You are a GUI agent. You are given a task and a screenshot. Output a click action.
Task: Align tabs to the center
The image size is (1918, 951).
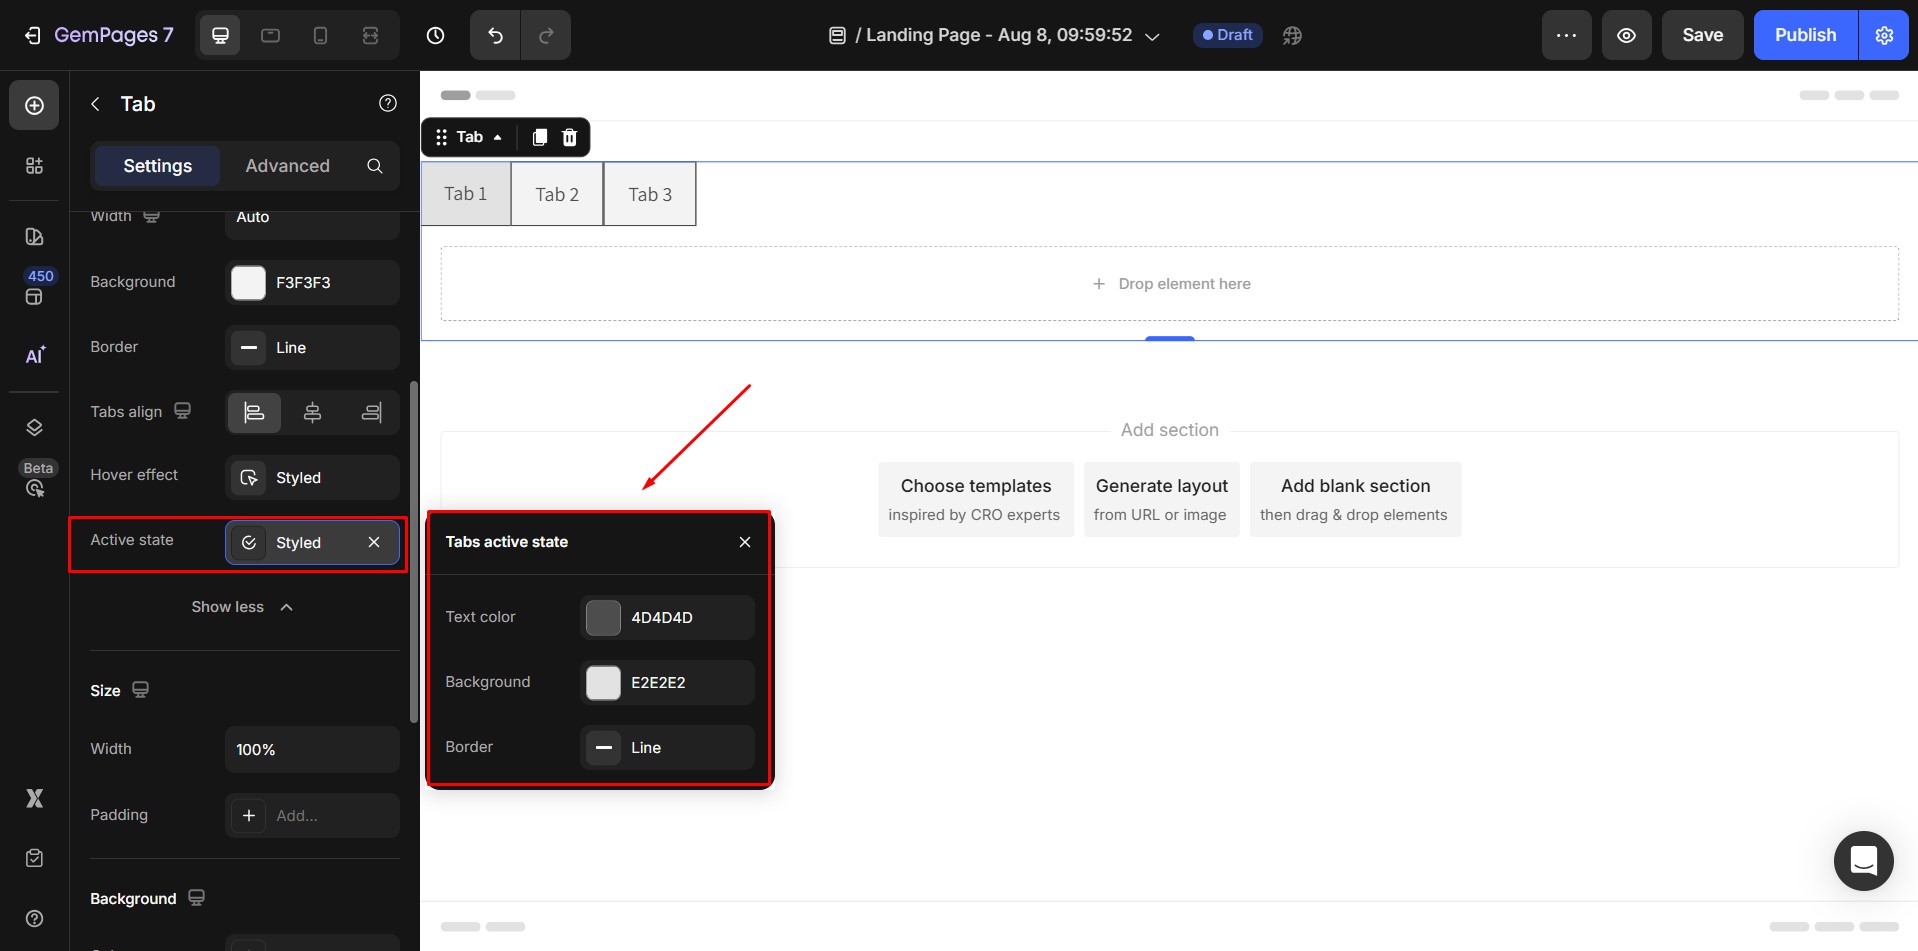tap(312, 412)
